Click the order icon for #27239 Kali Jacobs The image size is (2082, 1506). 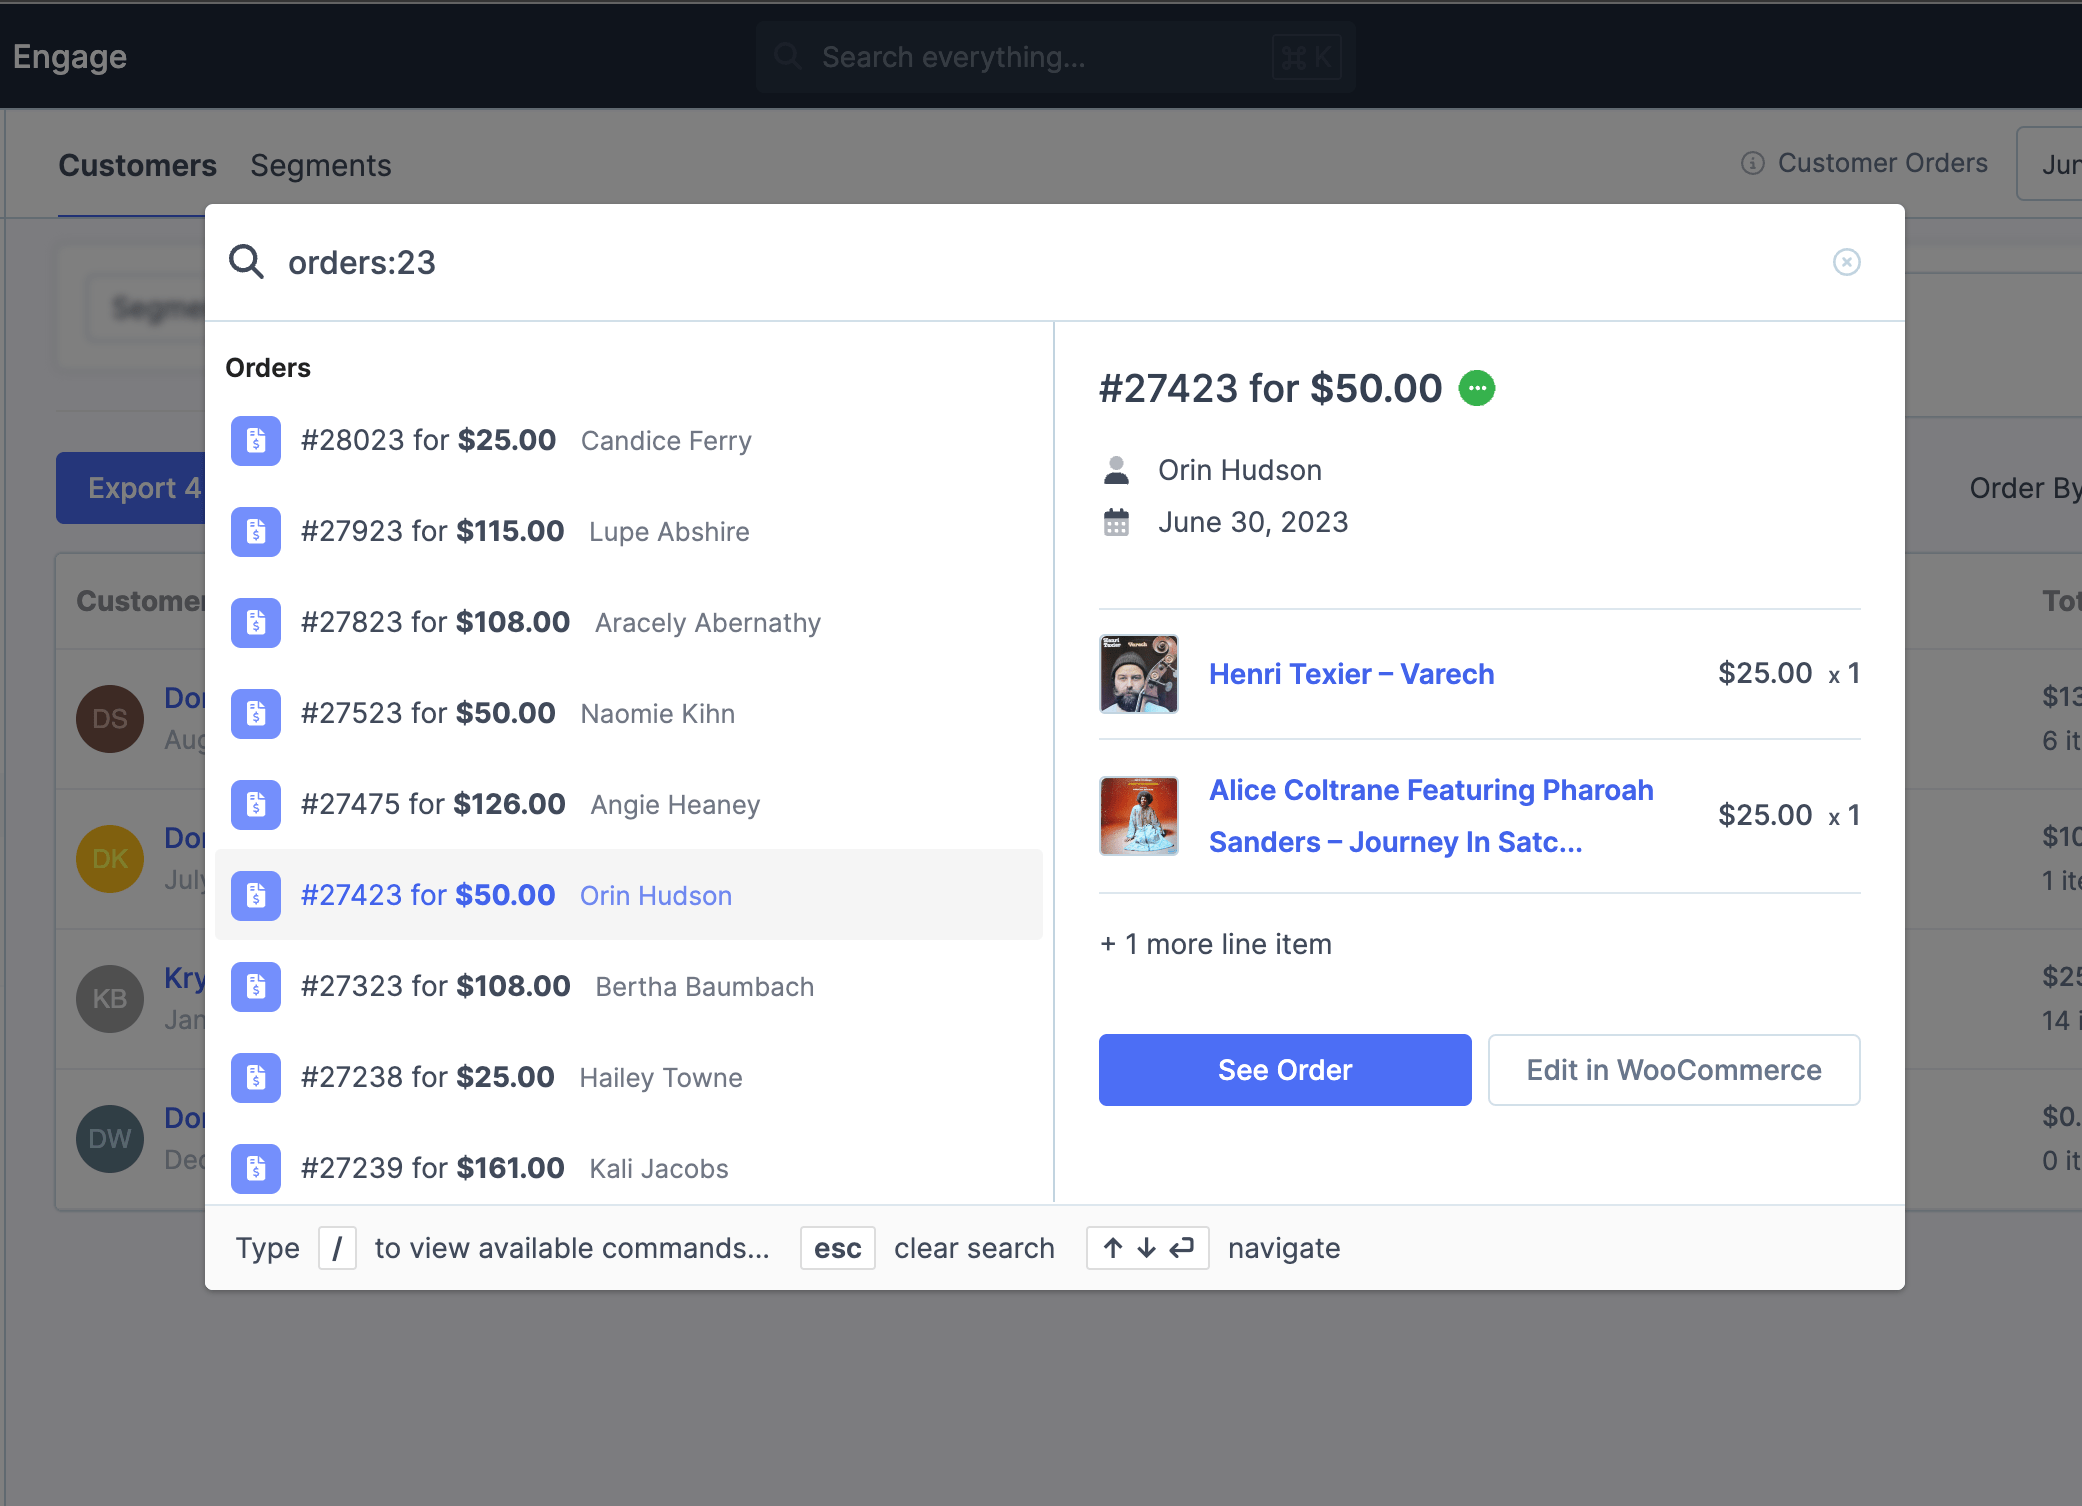[x=256, y=1168]
